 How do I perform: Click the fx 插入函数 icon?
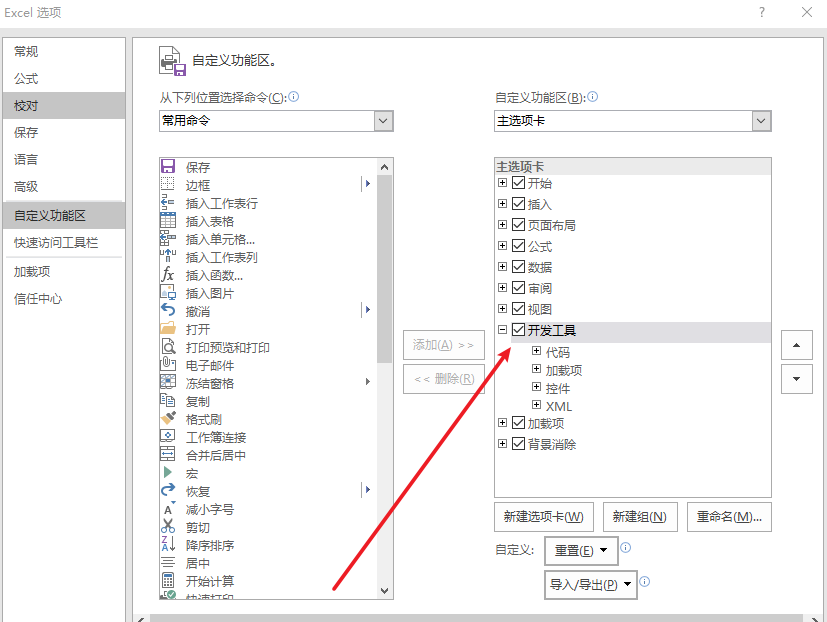(x=168, y=274)
